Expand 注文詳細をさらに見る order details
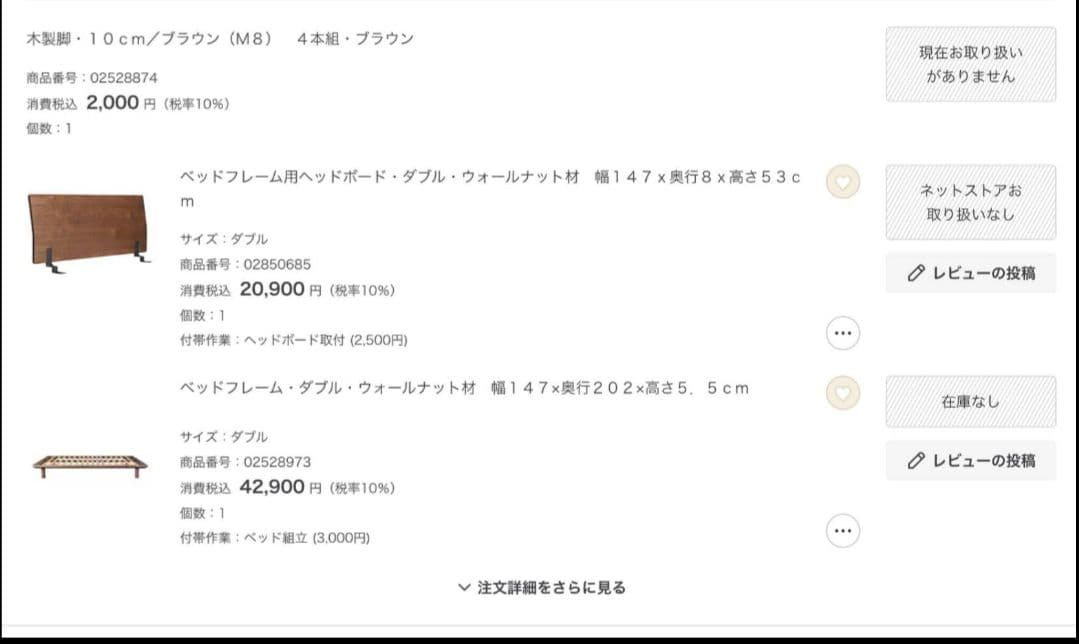 pyautogui.click(x=551, y=587)
